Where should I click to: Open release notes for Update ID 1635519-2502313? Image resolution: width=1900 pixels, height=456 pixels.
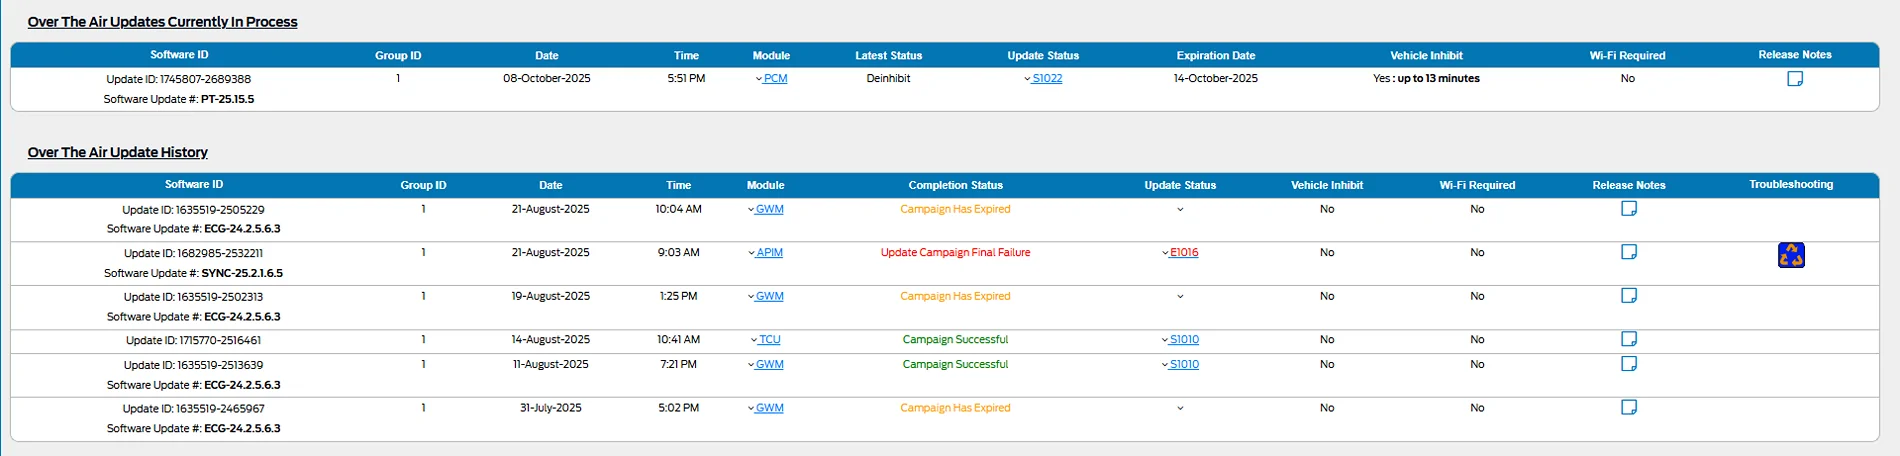click(x=1628, y=296)
